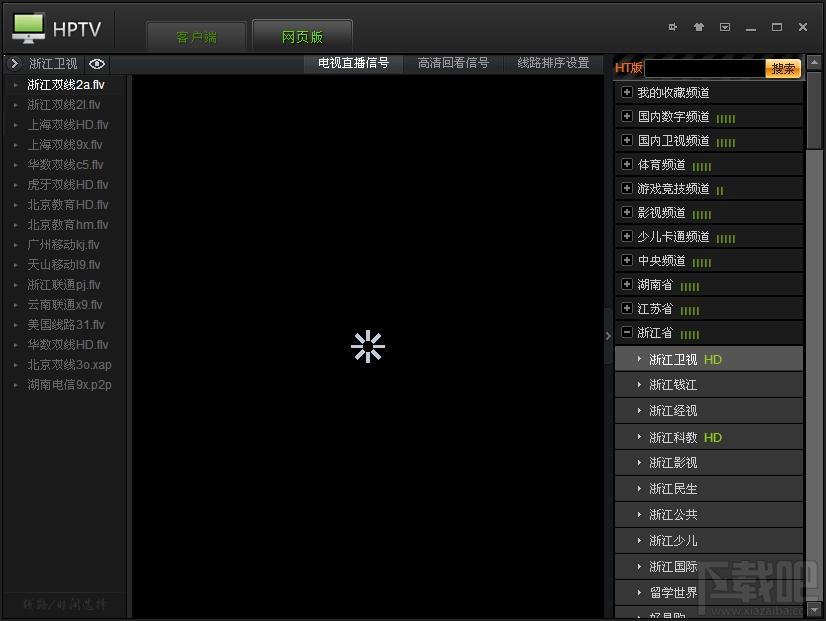Click the scrollbar down arrow of channel list

point(814,608)
